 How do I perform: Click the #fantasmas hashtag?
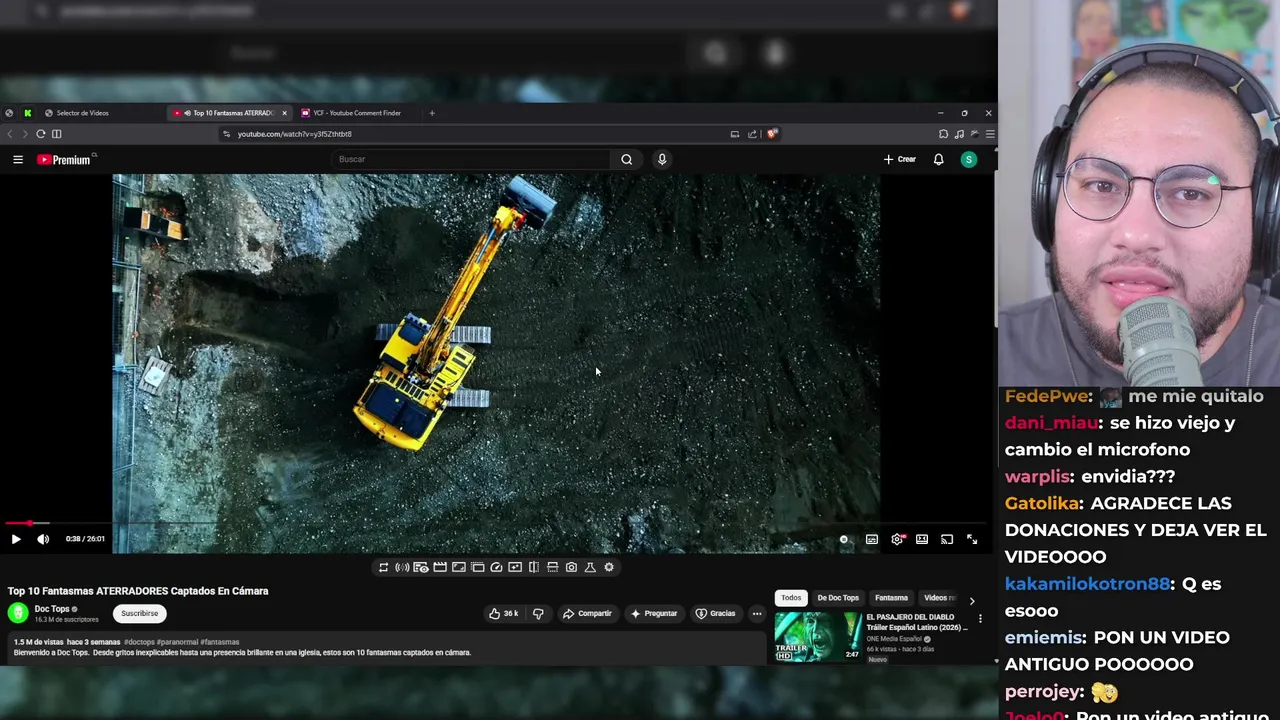pyautogui.click(x=220, y=642)
